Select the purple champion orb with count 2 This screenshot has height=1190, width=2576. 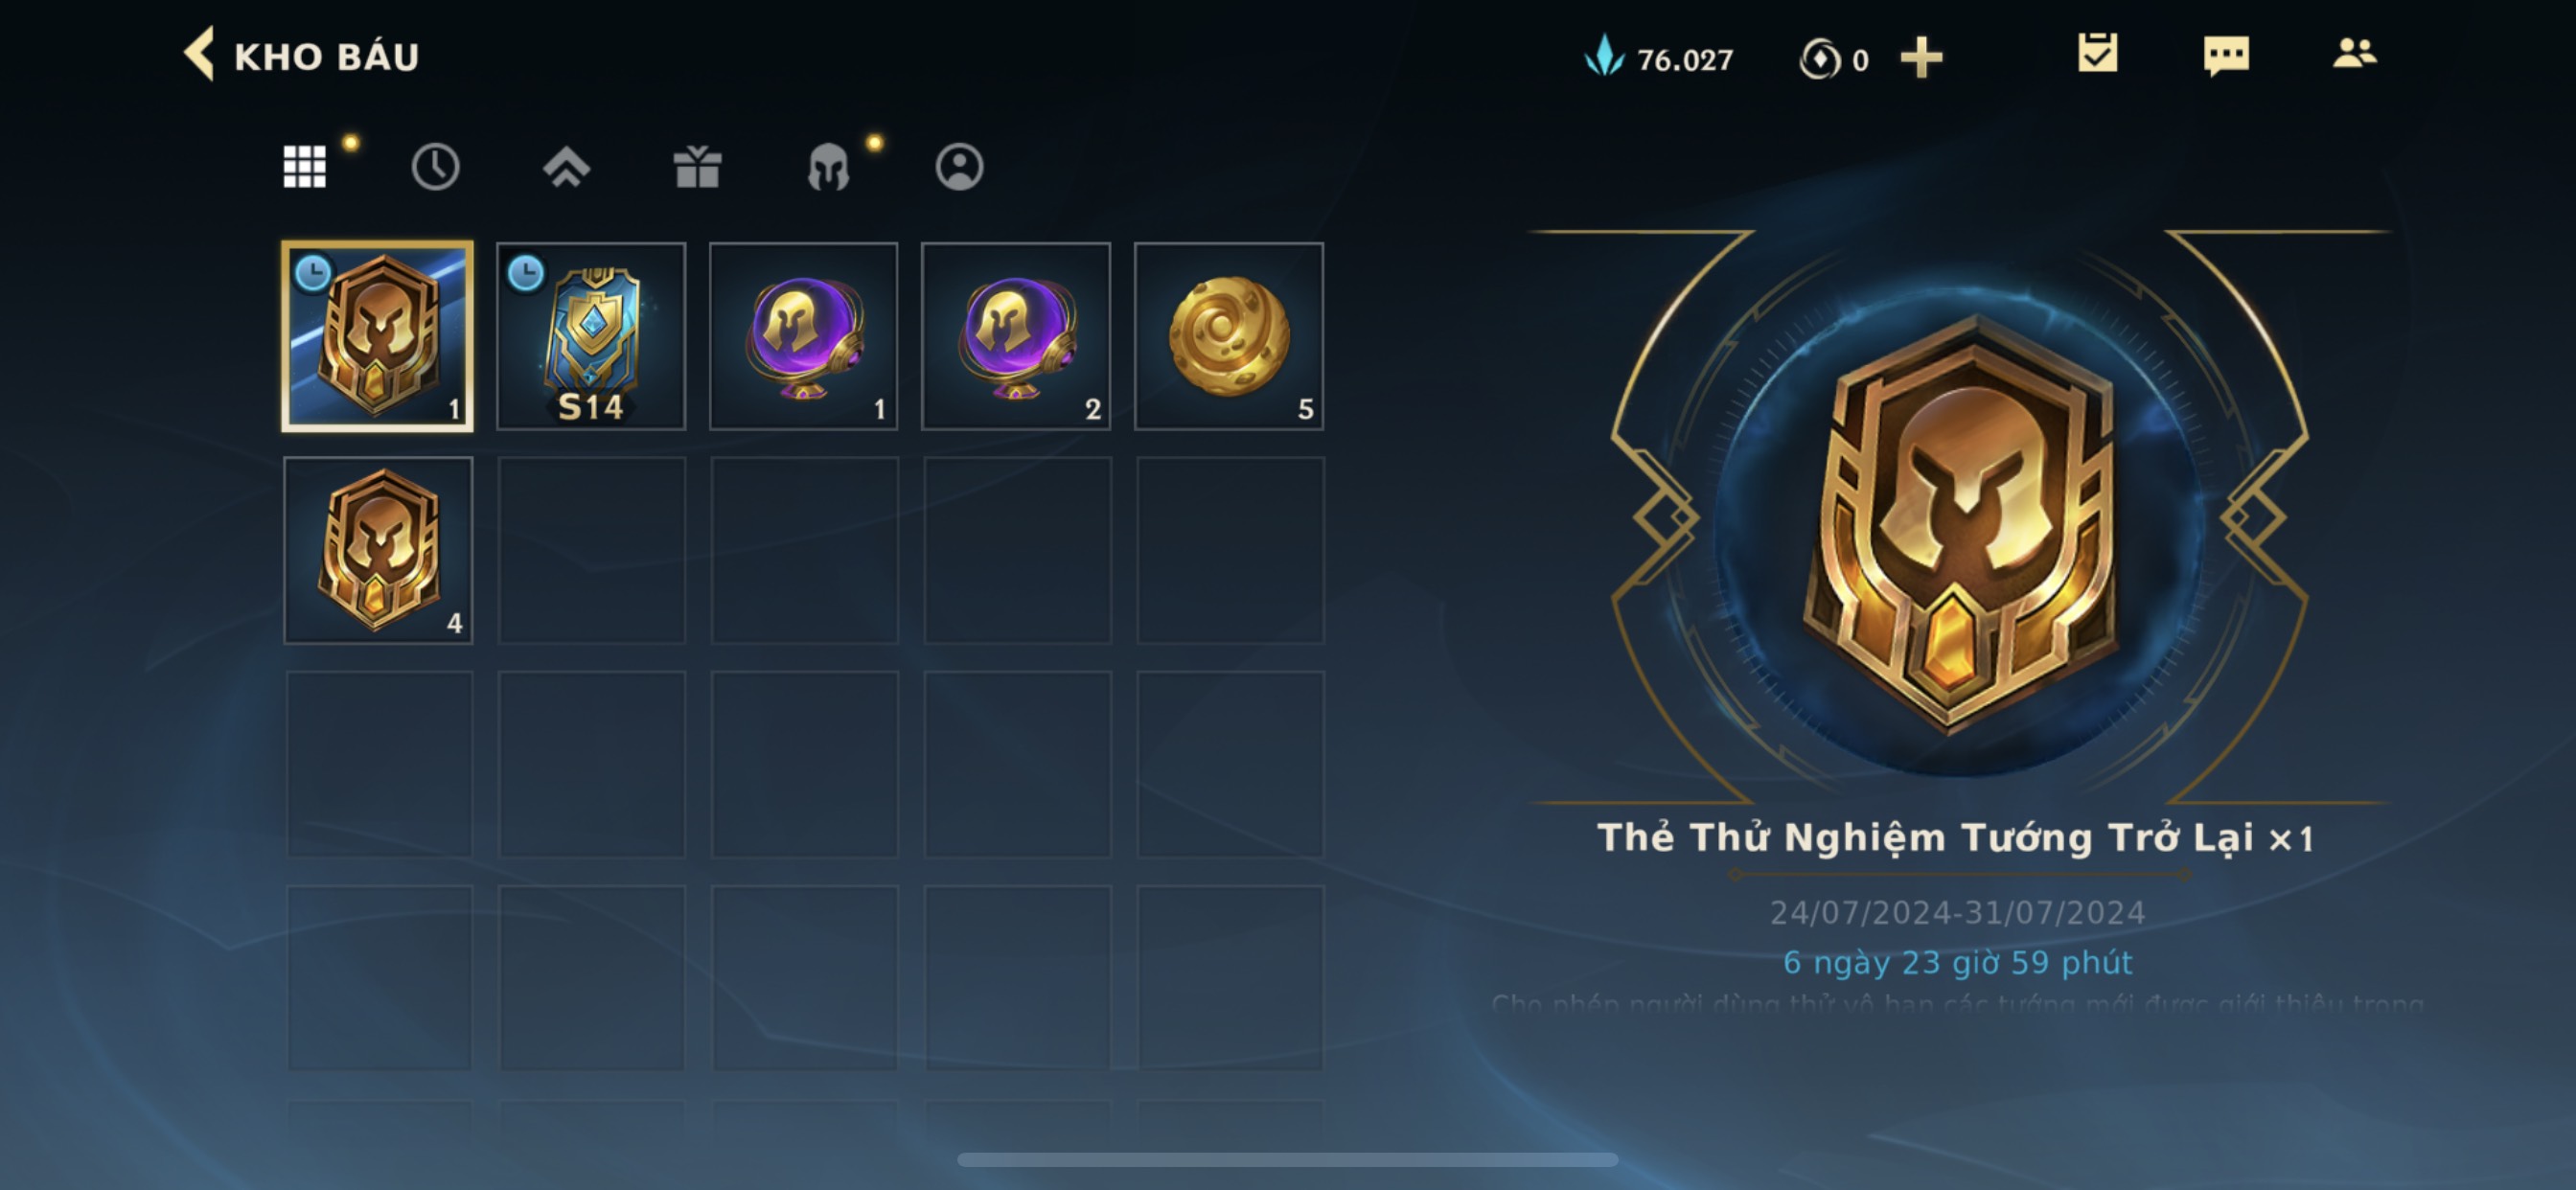1016,336
